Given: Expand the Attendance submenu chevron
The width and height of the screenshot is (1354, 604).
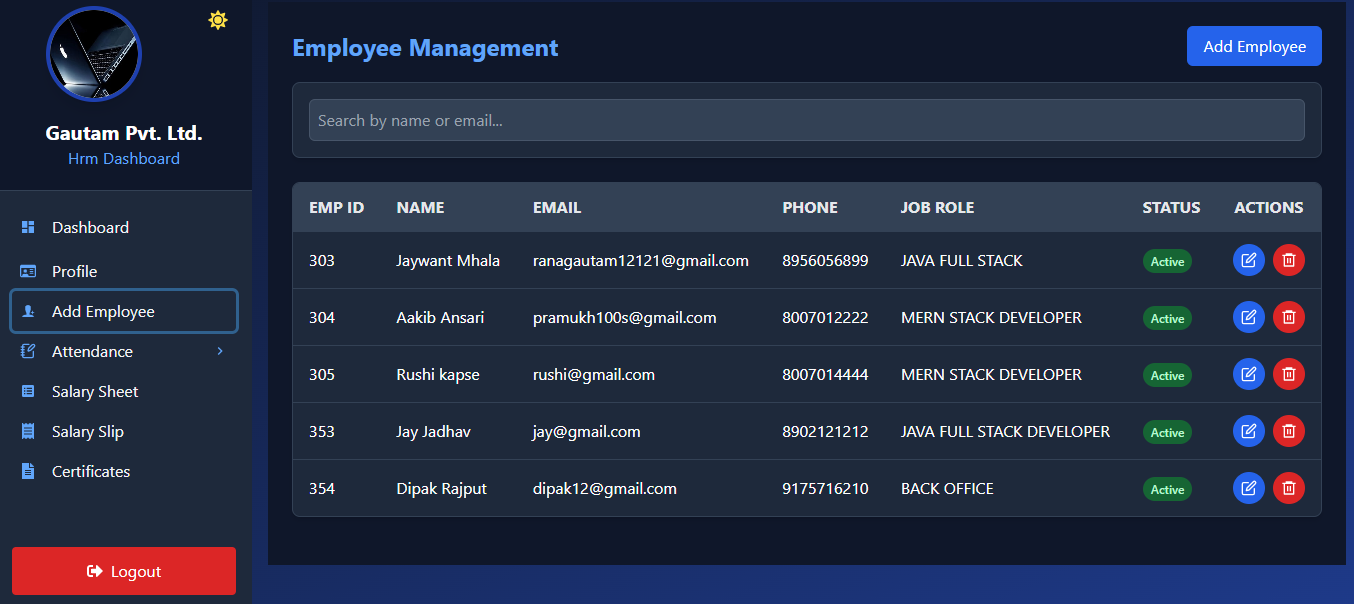Looking at the screenshot, I should (x=220, y=352).
